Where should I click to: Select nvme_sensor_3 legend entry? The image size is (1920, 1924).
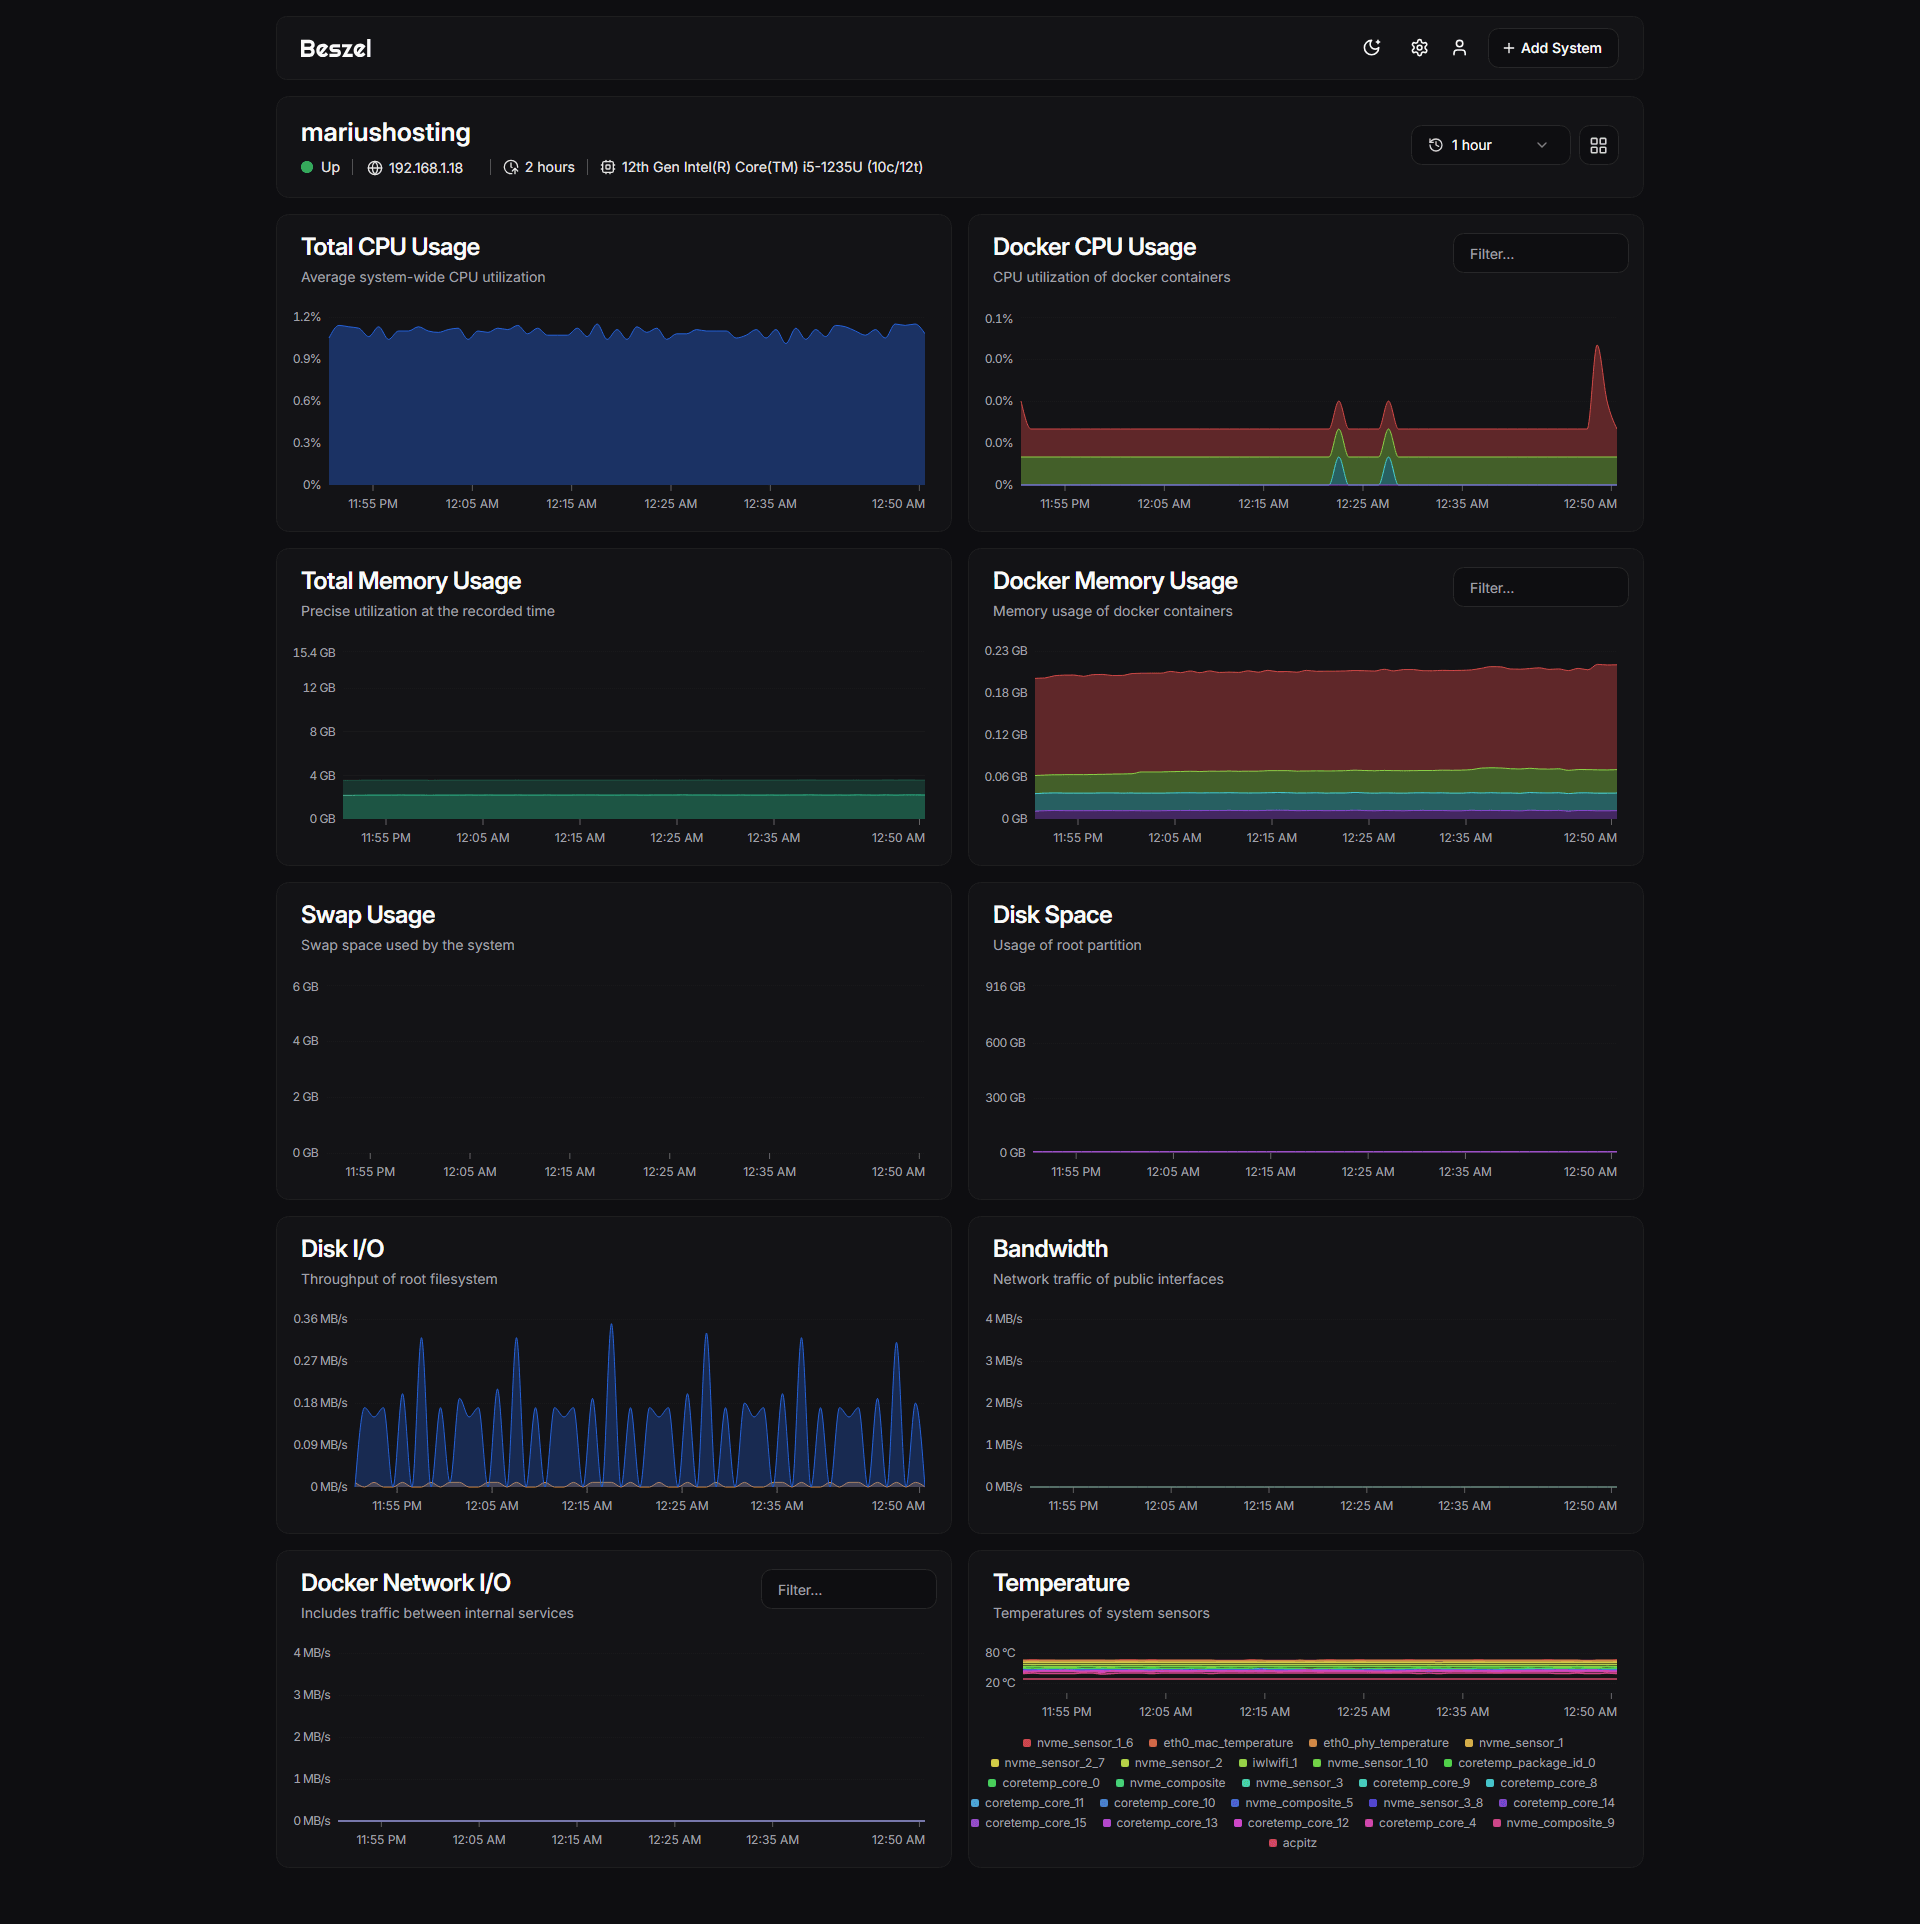[1292, 1783]
